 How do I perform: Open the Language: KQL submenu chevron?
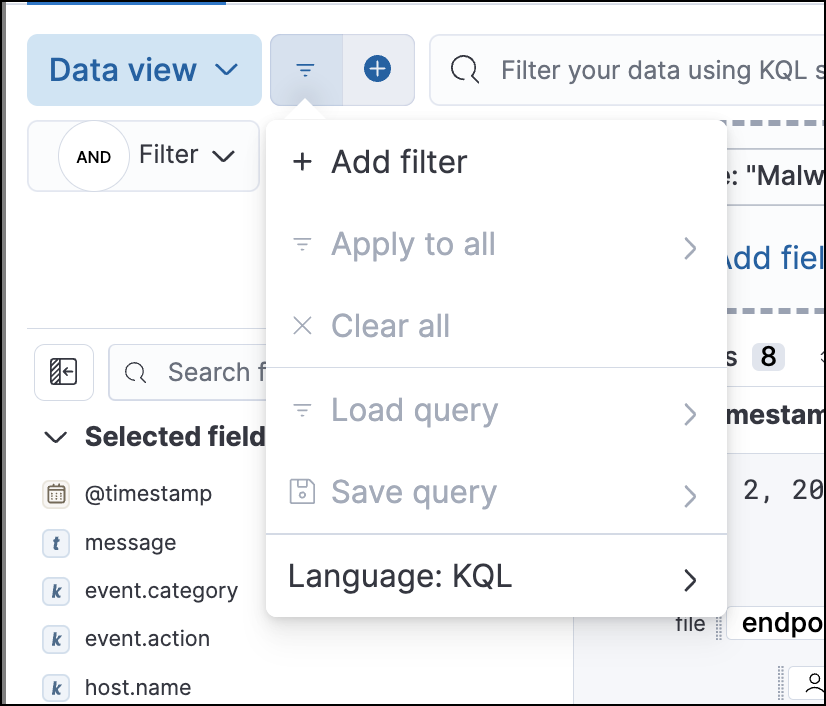tap(689, 579)
